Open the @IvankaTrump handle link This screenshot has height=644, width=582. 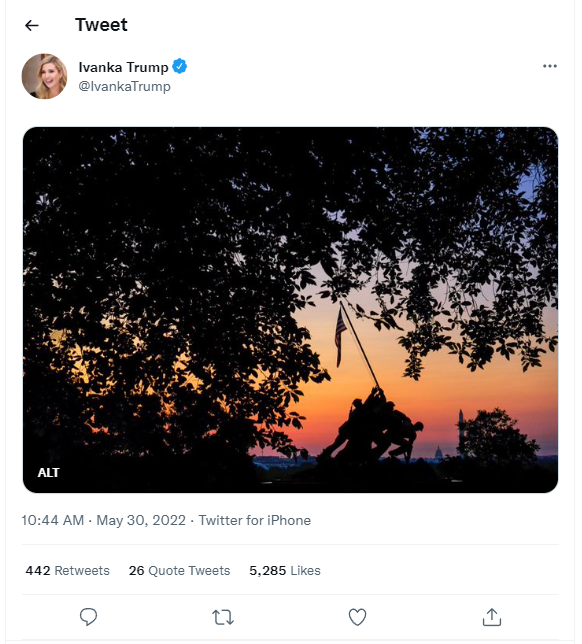(x=124, y=87)
